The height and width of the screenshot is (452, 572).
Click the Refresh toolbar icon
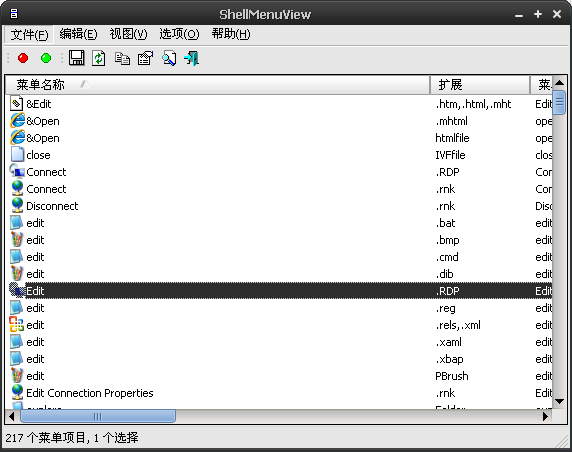(x=99, y=58)
